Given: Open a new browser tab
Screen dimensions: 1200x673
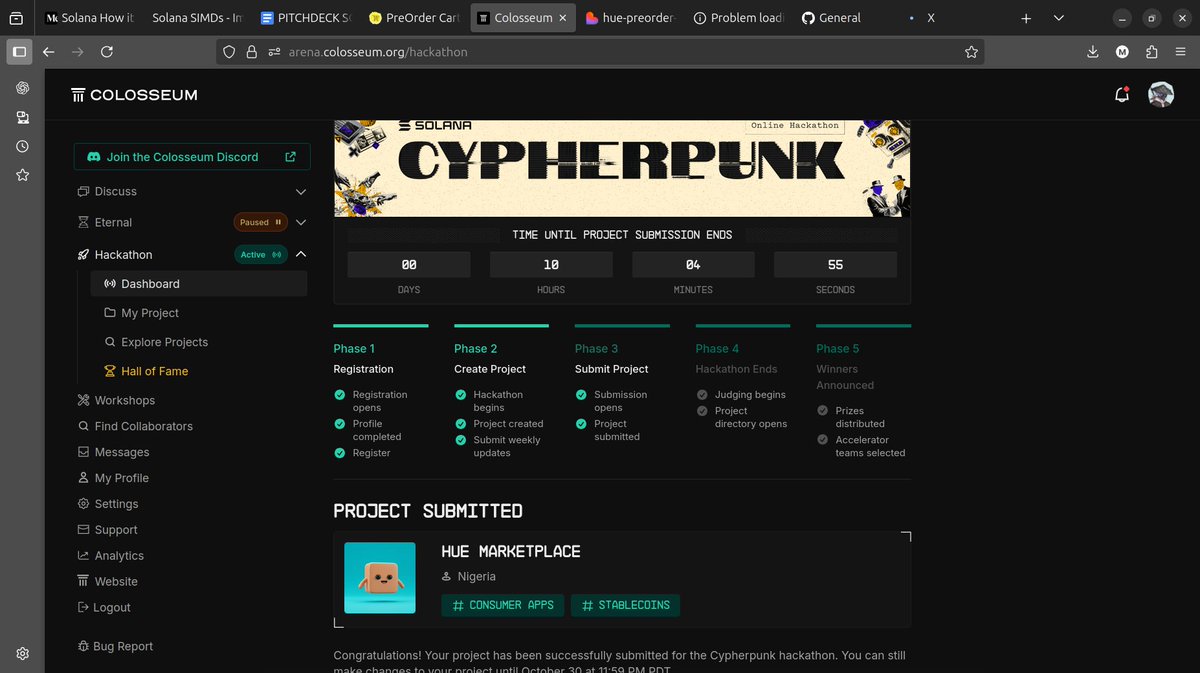Looking at the screenshot, I should (x=1026, y=18).
